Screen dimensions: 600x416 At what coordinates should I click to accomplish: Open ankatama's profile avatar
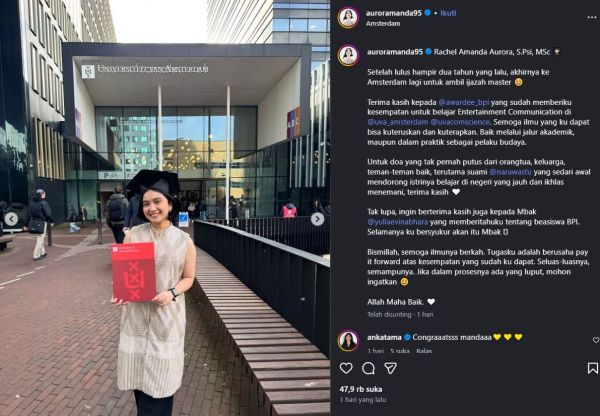click(x=348, y=340)
